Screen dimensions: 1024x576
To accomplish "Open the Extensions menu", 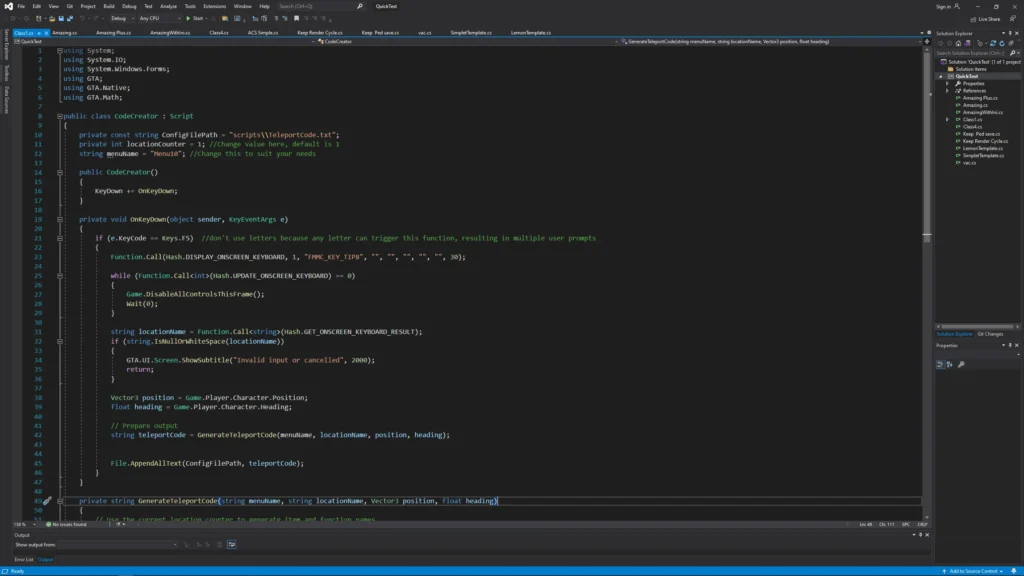I will point(214,6).
